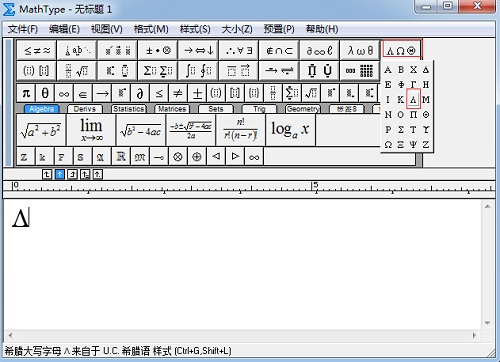This screenshot has width=500, height=362.
Task: Insert partial derivative symbol from small bar
Action: [x=140, y=93]
